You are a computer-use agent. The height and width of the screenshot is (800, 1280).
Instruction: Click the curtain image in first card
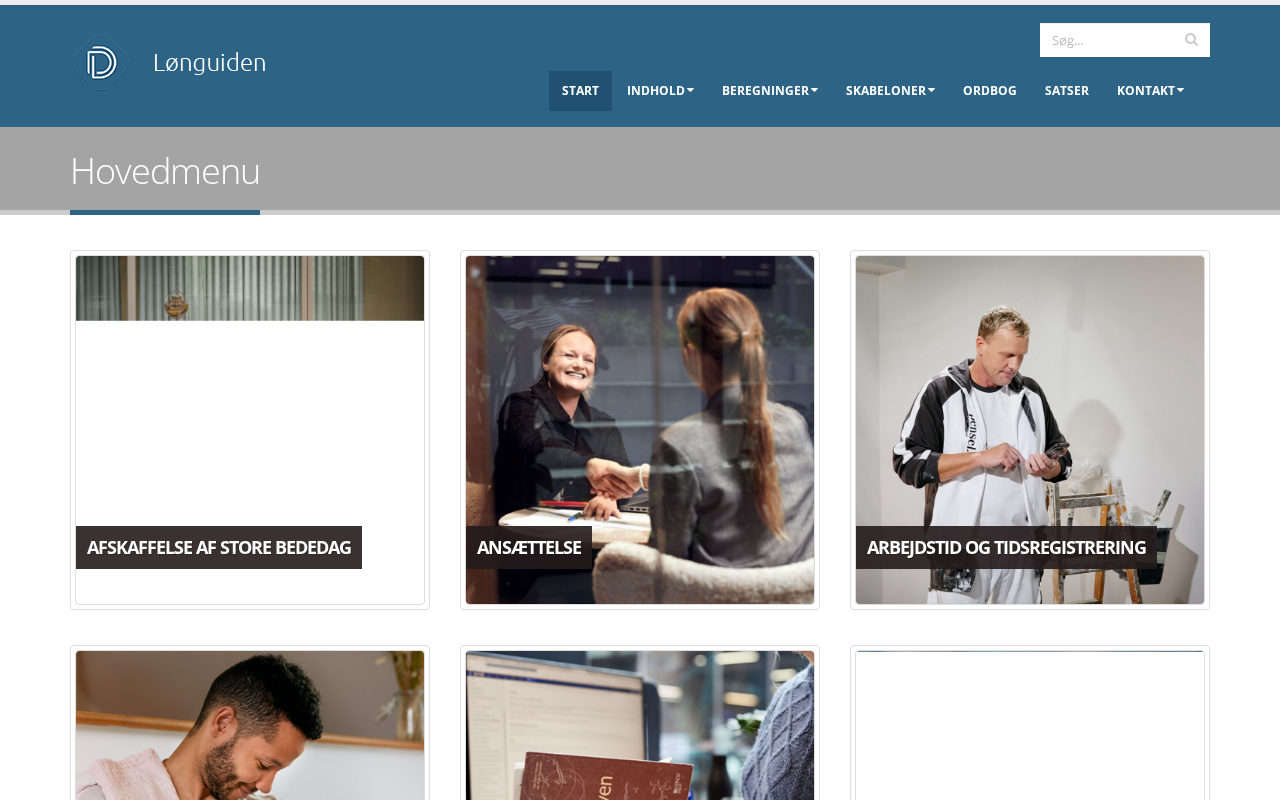[250, 288]
